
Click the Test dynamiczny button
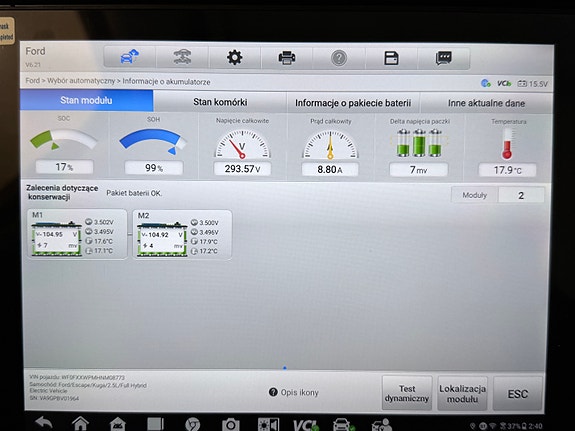[x=407, y=393]
